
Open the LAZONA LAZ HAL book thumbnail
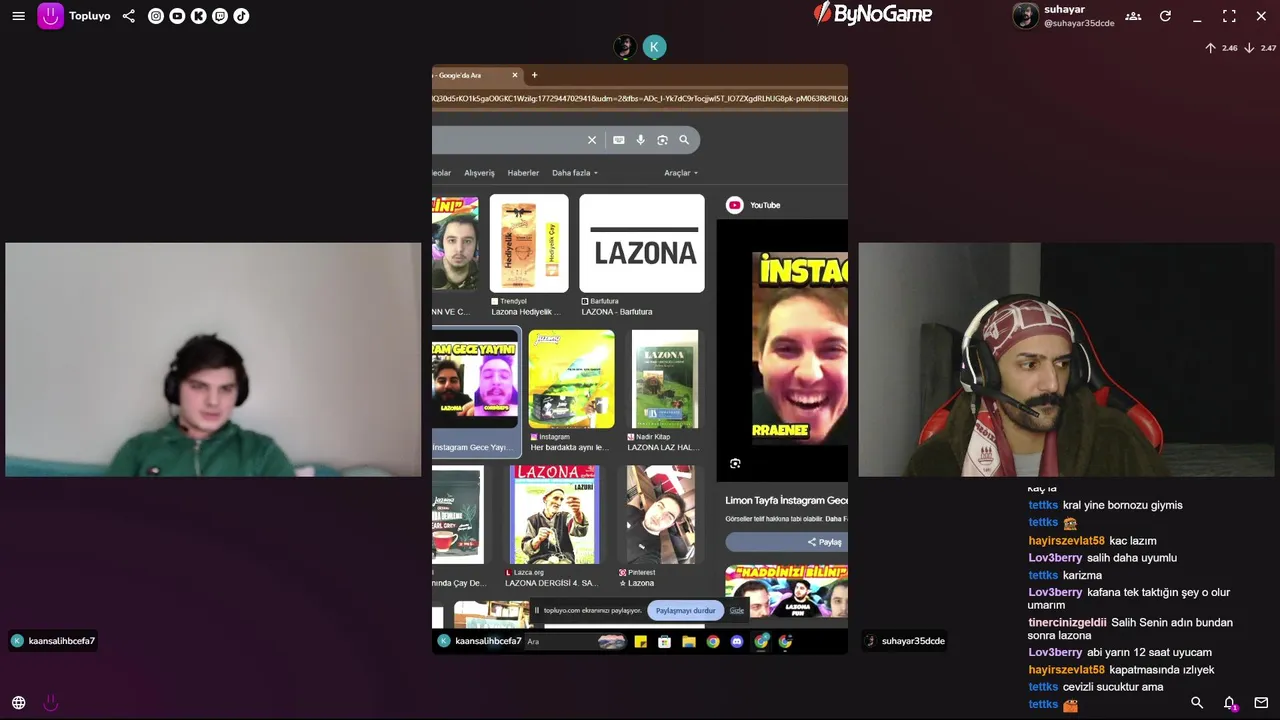click(665, 379)
